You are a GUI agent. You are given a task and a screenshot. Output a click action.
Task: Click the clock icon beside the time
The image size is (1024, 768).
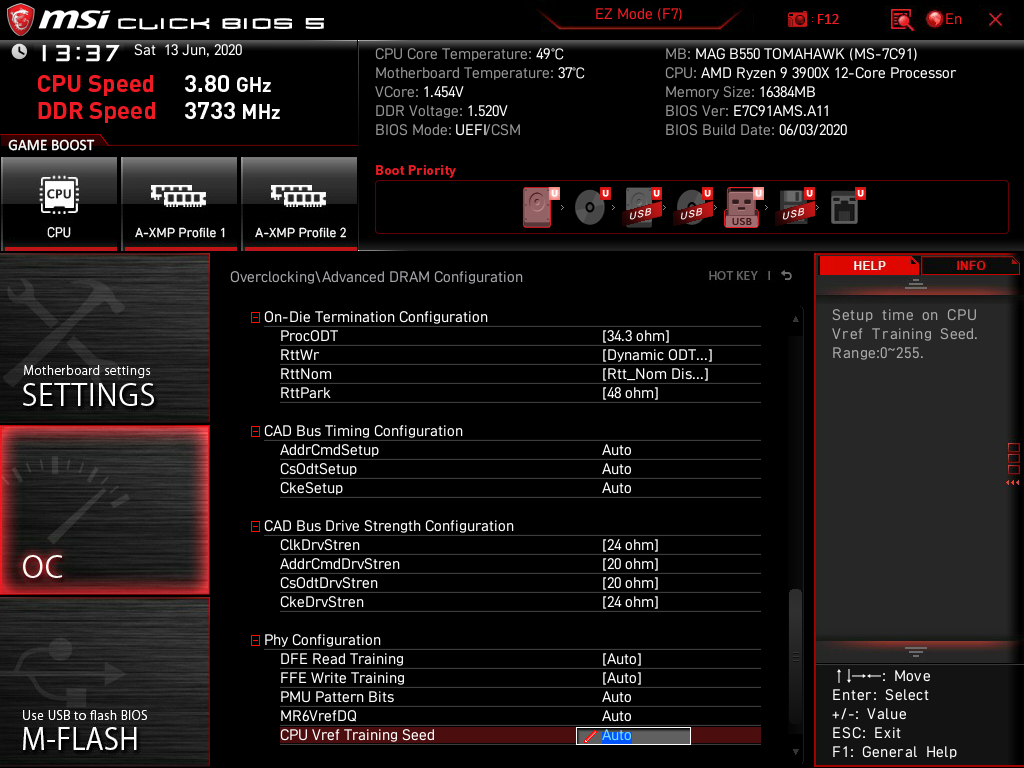click(x=20, y=52)
